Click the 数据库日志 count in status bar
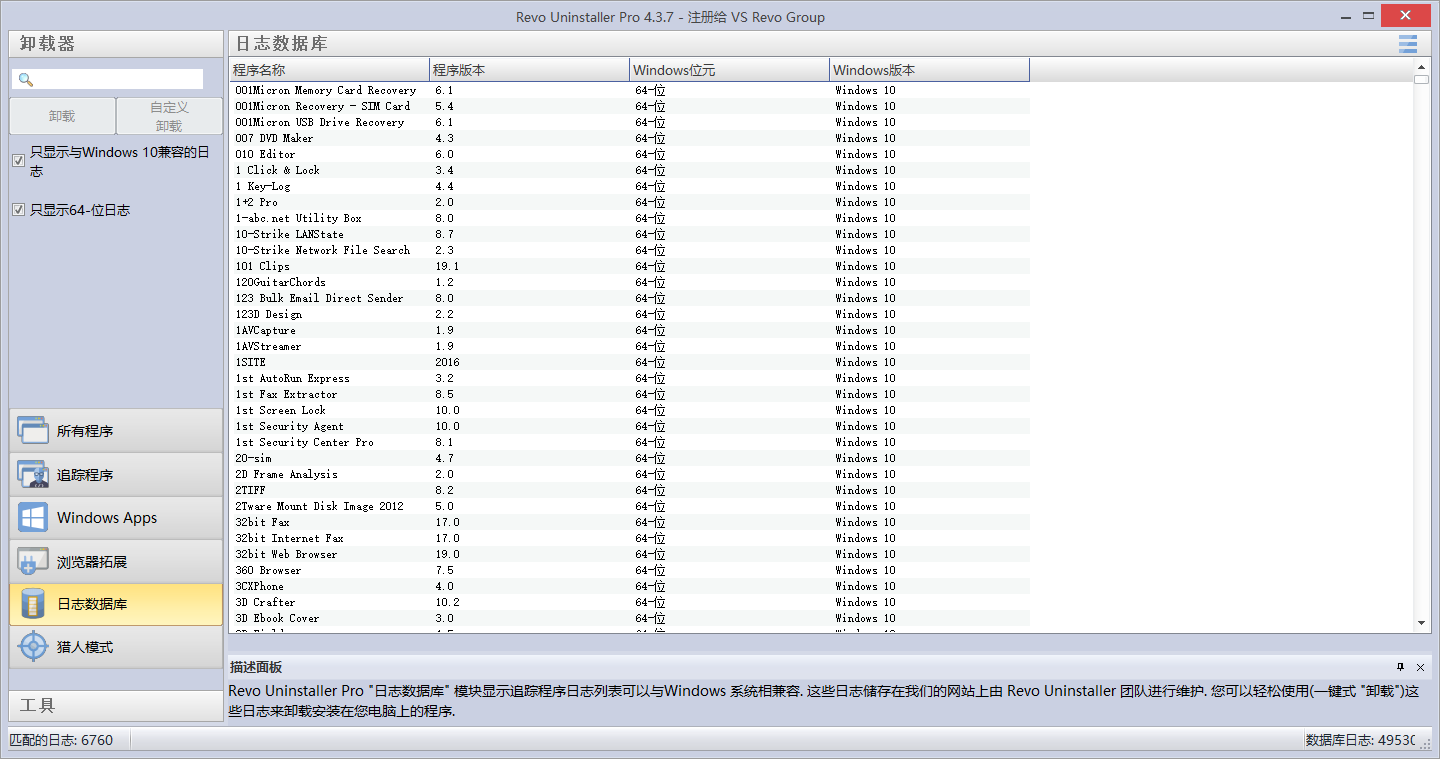This screenshot has height=759, width=1440. pos(1361,740)
